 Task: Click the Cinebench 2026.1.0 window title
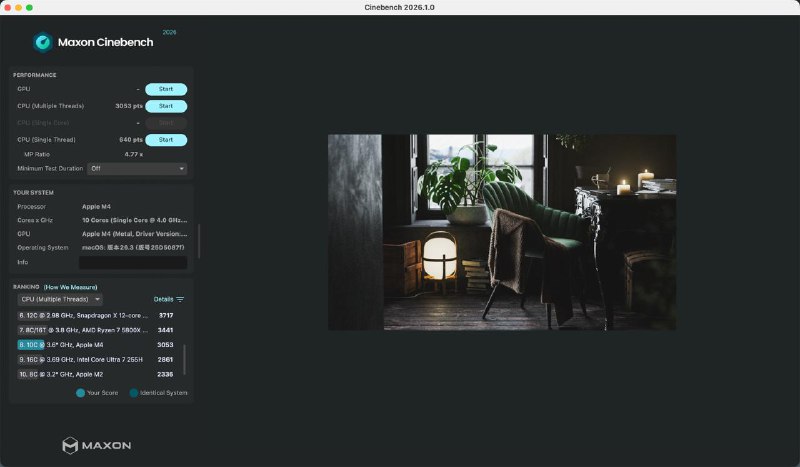click(399, 8)
